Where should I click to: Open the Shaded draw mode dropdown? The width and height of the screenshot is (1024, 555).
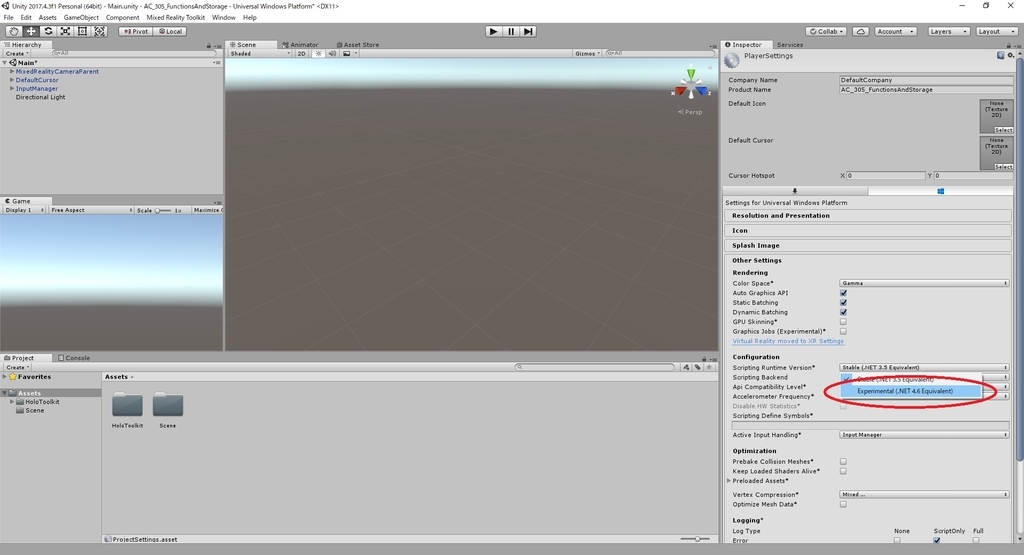pos(259,54)
